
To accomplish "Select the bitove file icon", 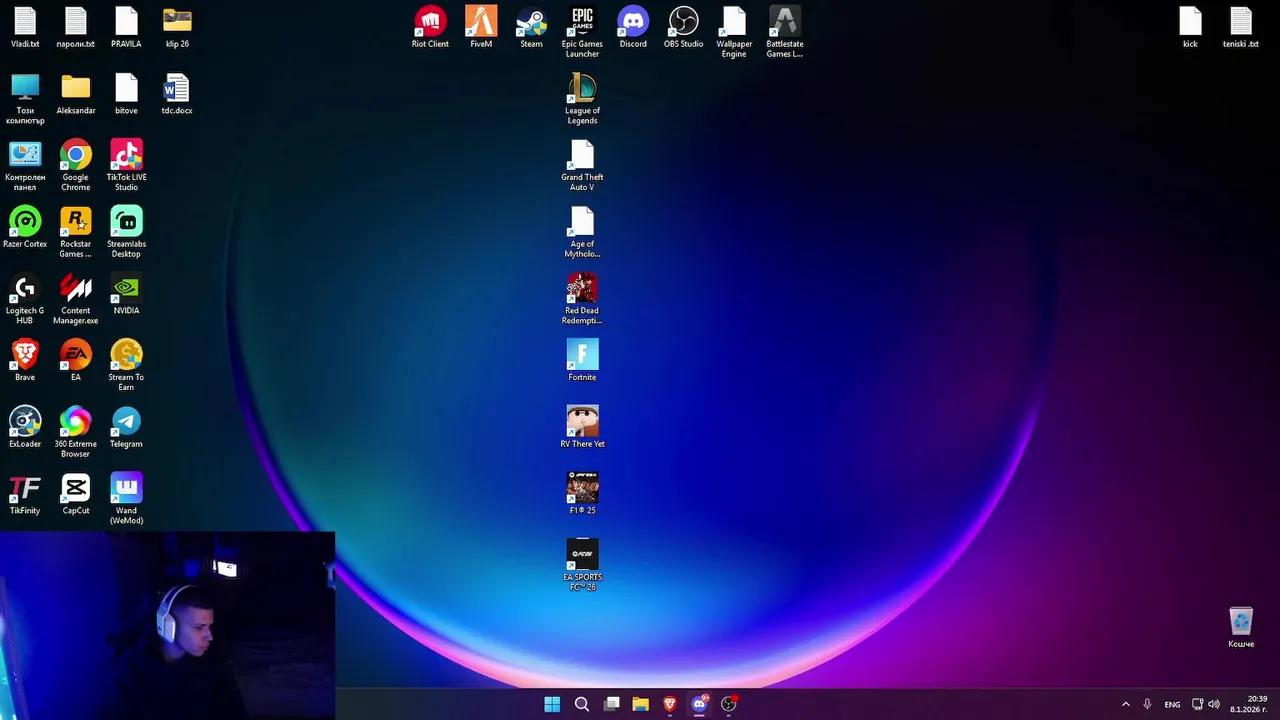I will pos(126,95).
